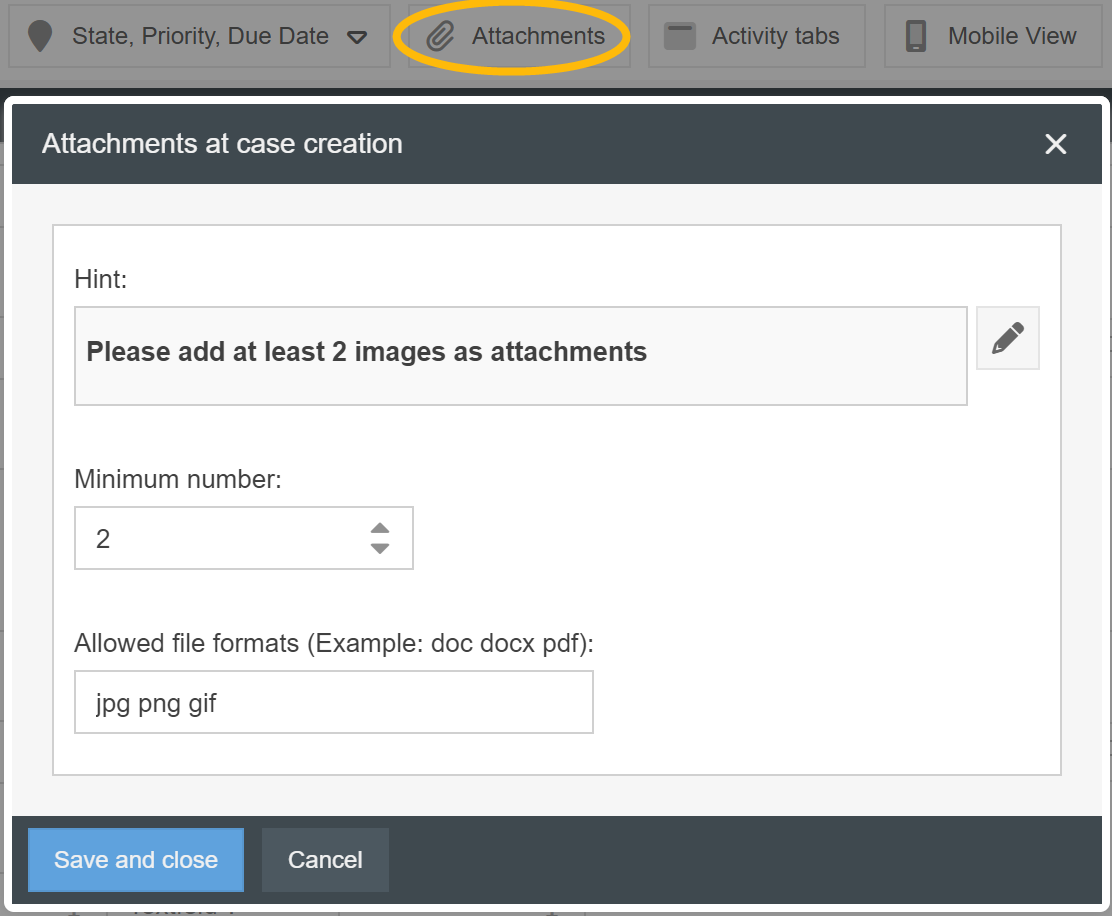The width and height of the screenshot is (1112, 916).
Task: Click the paperclip icon on the Attachments button
Action: (440, 37)
